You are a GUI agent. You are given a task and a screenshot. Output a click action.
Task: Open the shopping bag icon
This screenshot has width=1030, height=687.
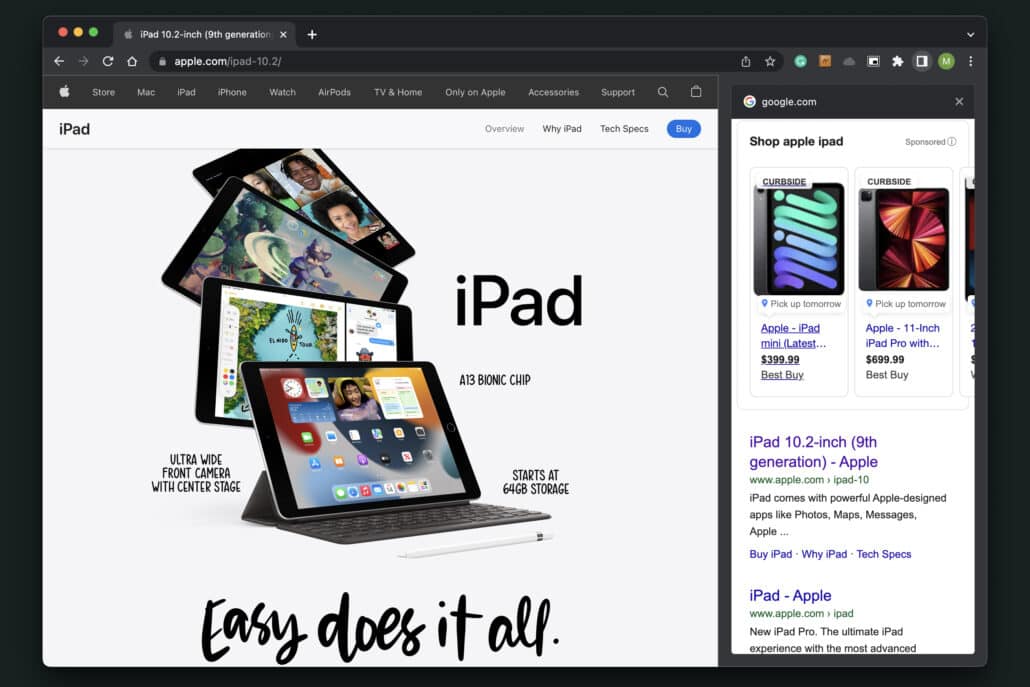point(696,92)
